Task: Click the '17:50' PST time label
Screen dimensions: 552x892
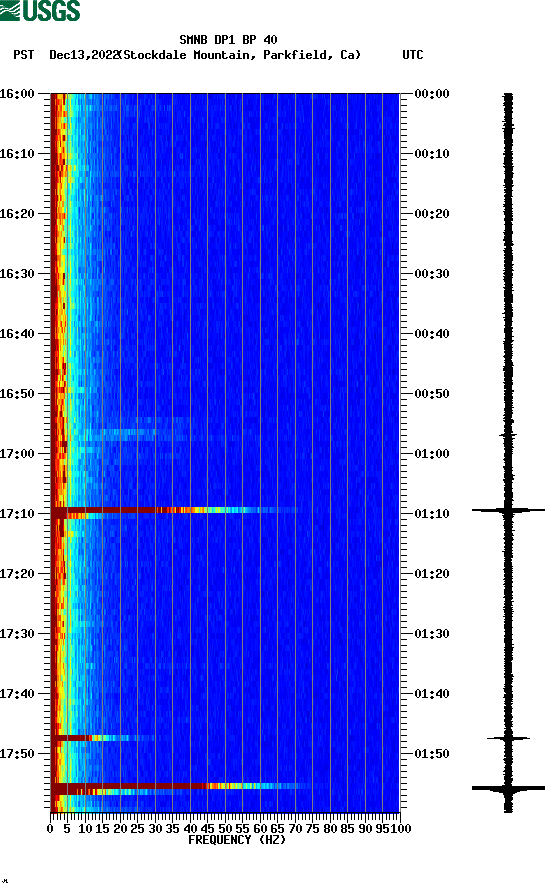Action: click(x=17, y=754)
